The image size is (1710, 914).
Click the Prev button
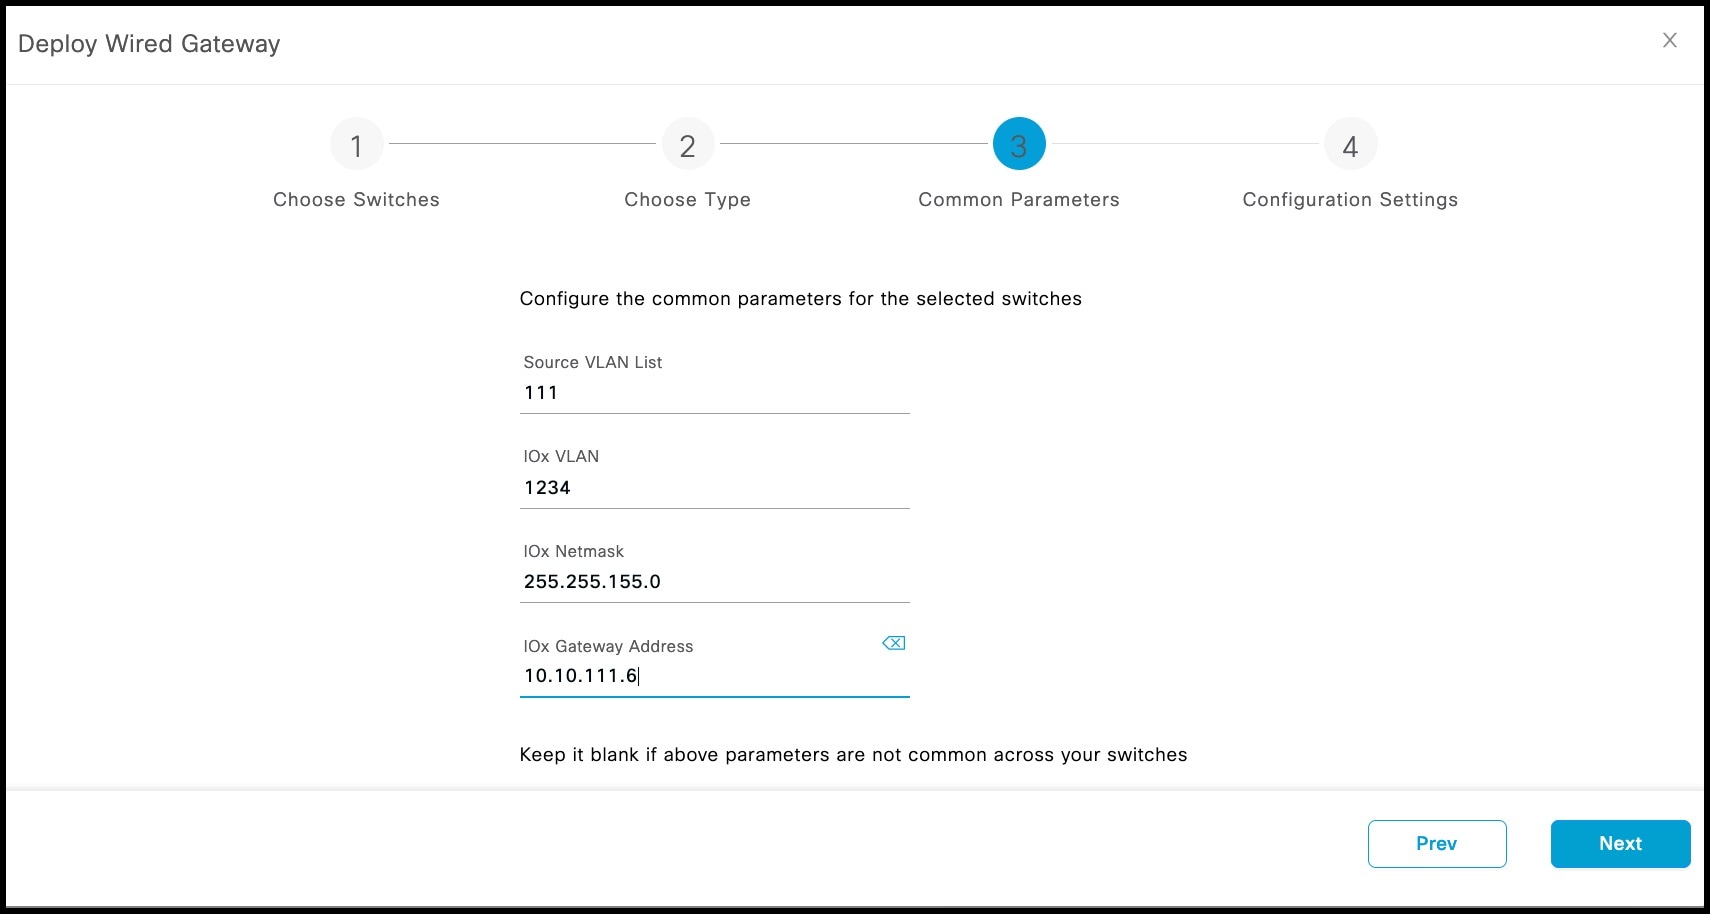[1437, 843]
